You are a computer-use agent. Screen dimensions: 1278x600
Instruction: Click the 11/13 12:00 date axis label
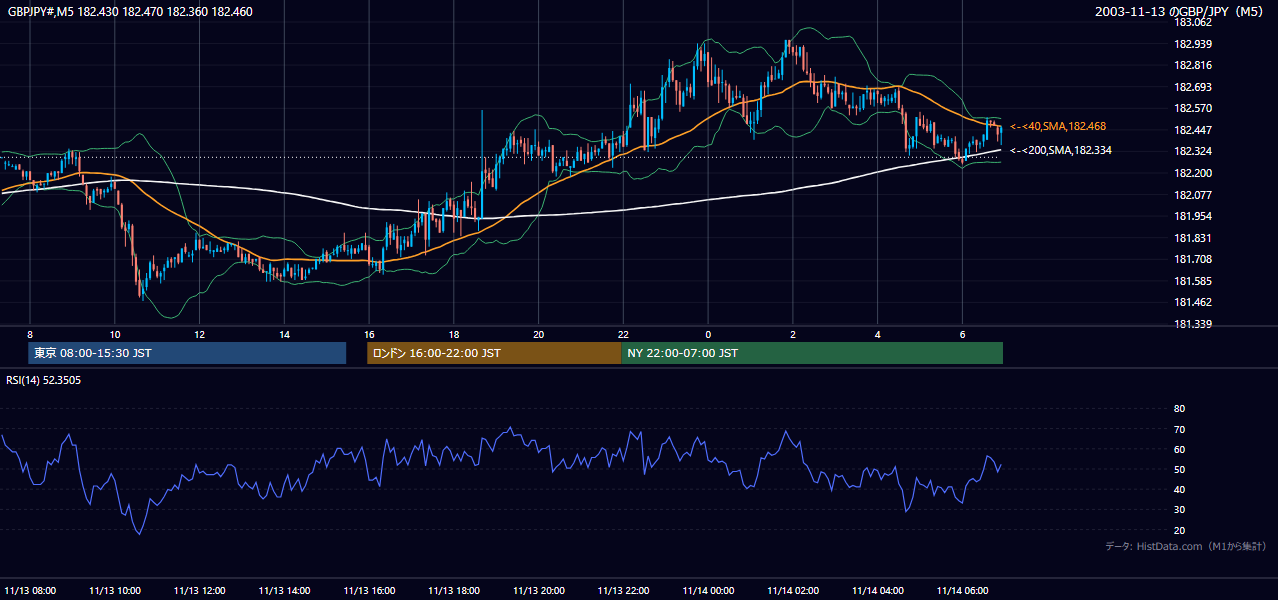(x=200, y=590)
